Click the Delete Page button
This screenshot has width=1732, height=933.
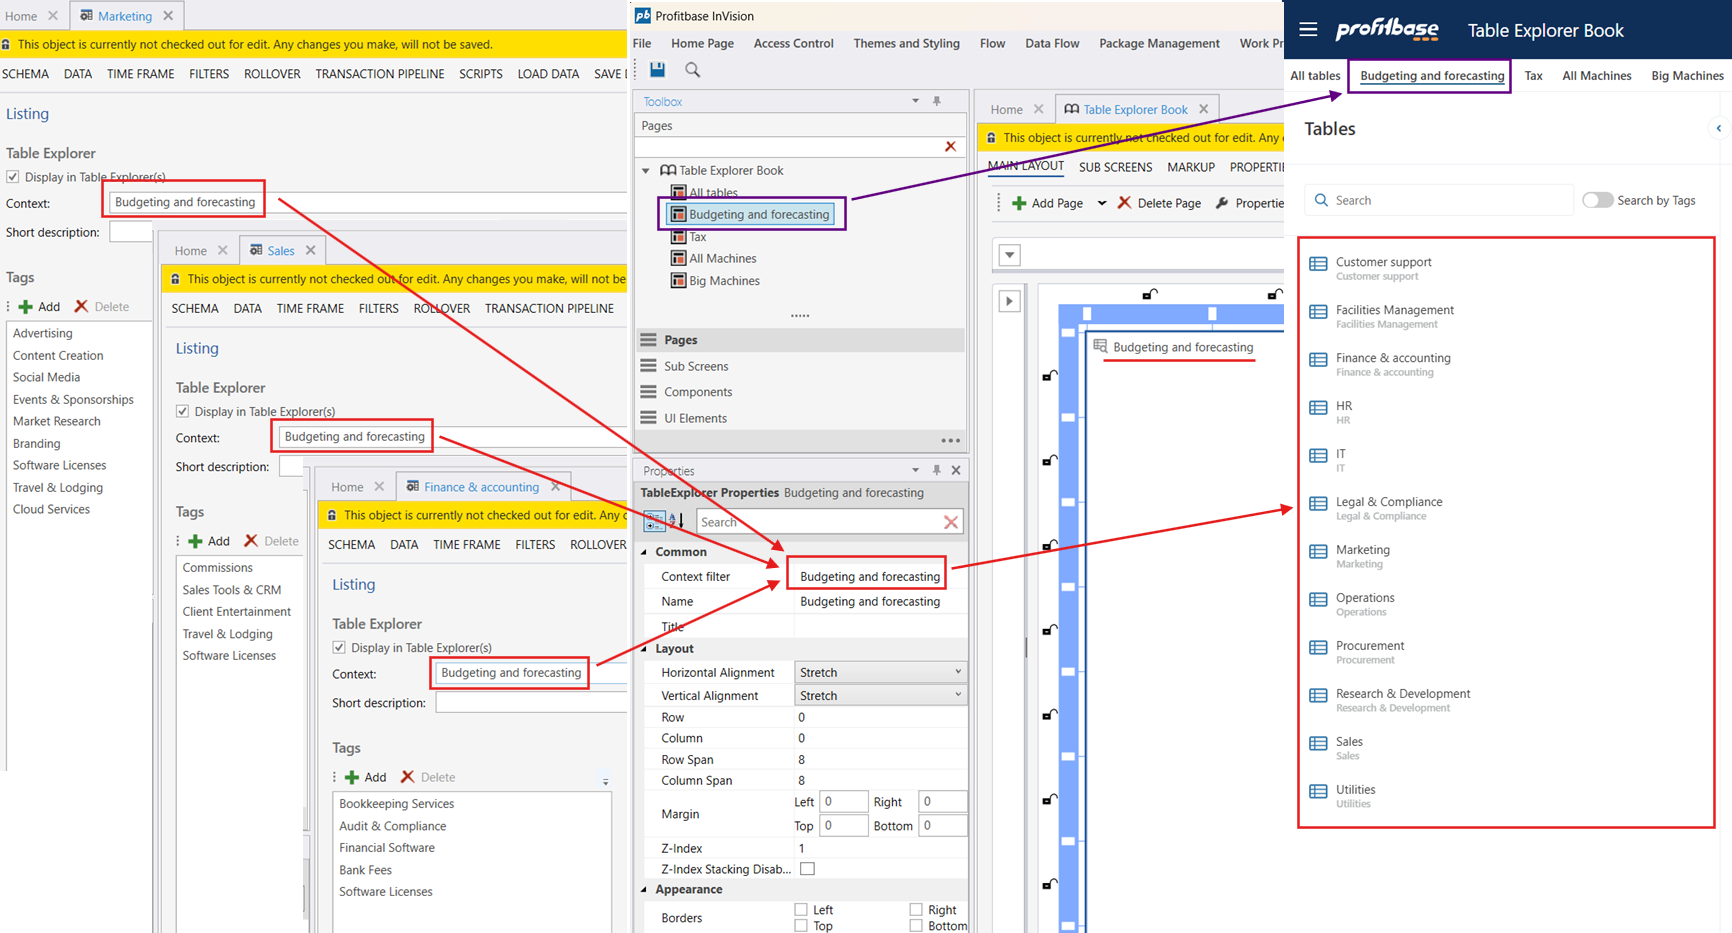1159,203
